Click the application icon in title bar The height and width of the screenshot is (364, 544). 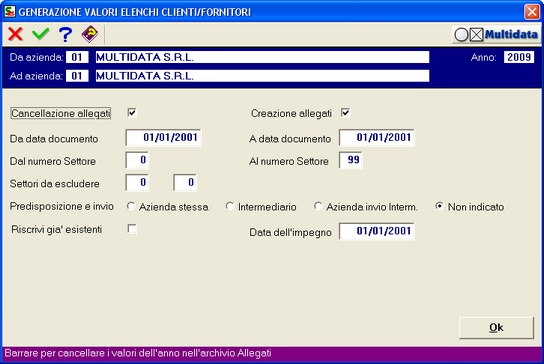pyautogui.click(x=9, y=11)
